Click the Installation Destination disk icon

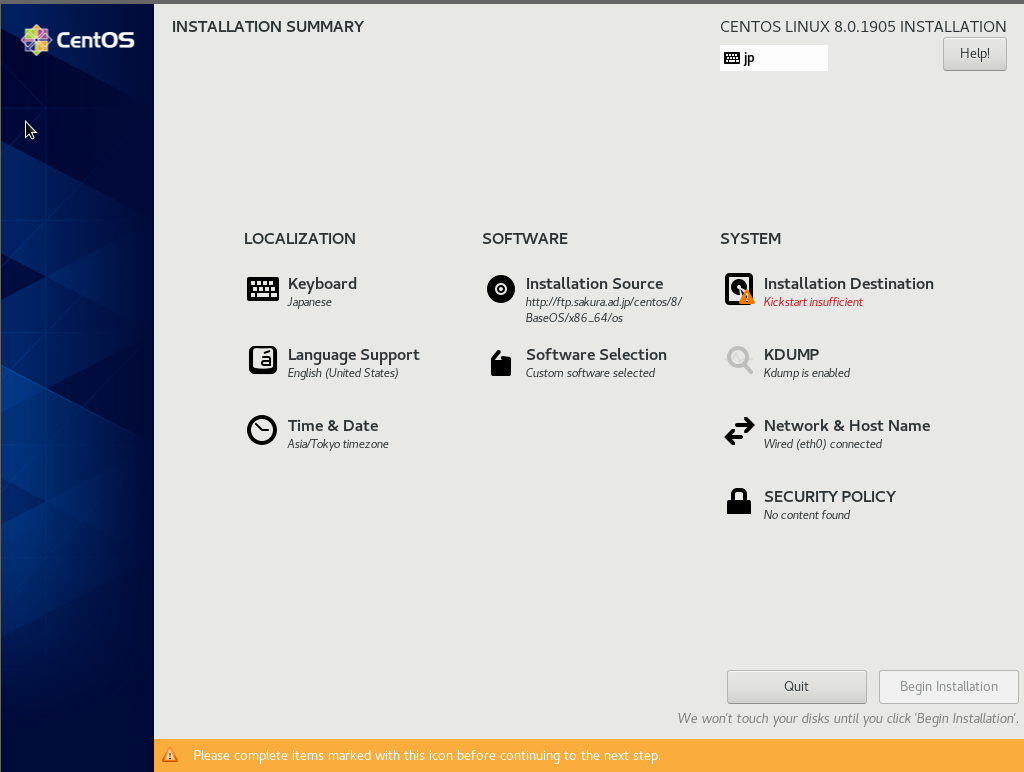click(x=739, y=289)
